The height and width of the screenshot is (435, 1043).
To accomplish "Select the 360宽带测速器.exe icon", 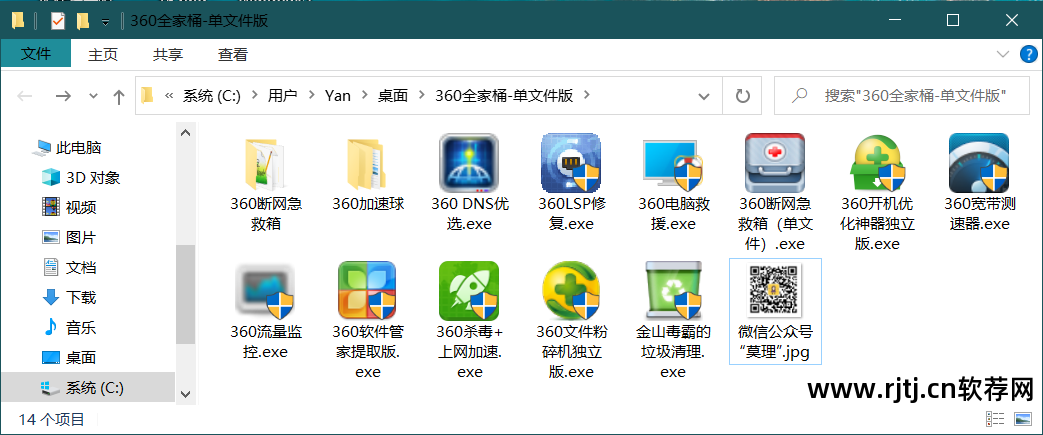I will [x=978, y=163].
